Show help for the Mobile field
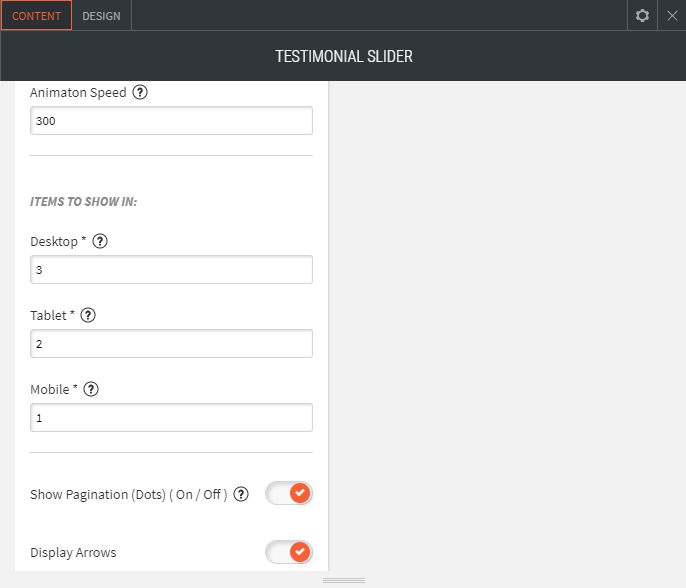 pyautogui.click(x=91, y=390)
